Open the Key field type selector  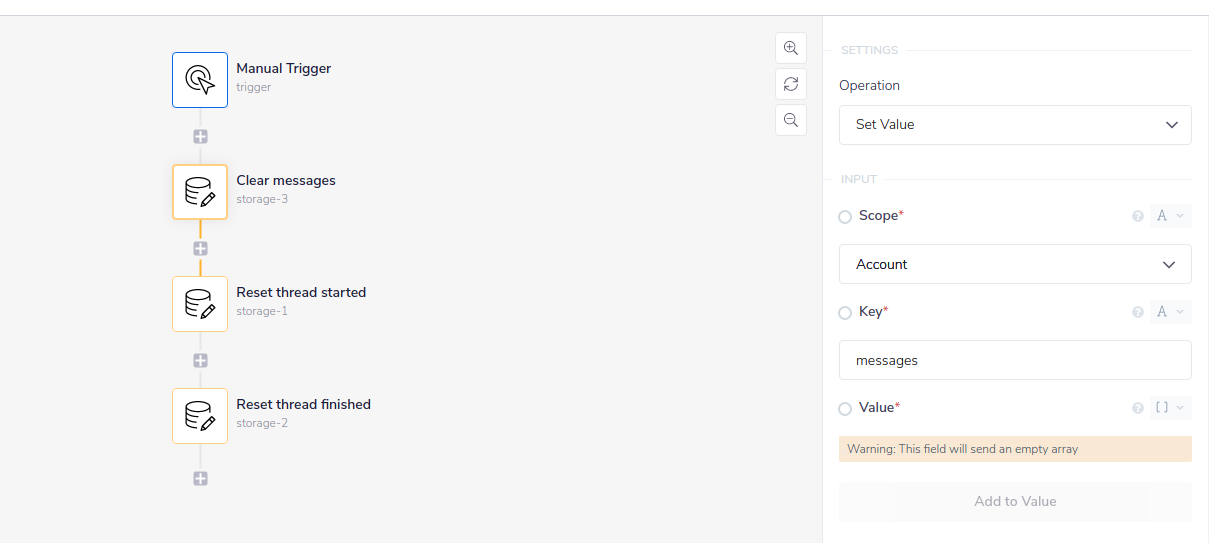point(1169,312)
